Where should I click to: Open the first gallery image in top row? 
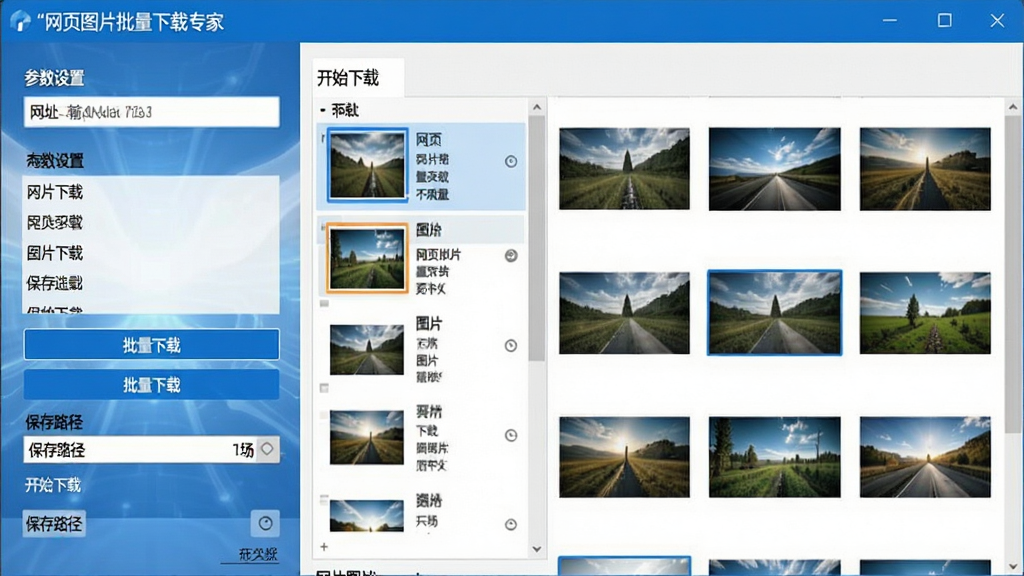[624, 168]
